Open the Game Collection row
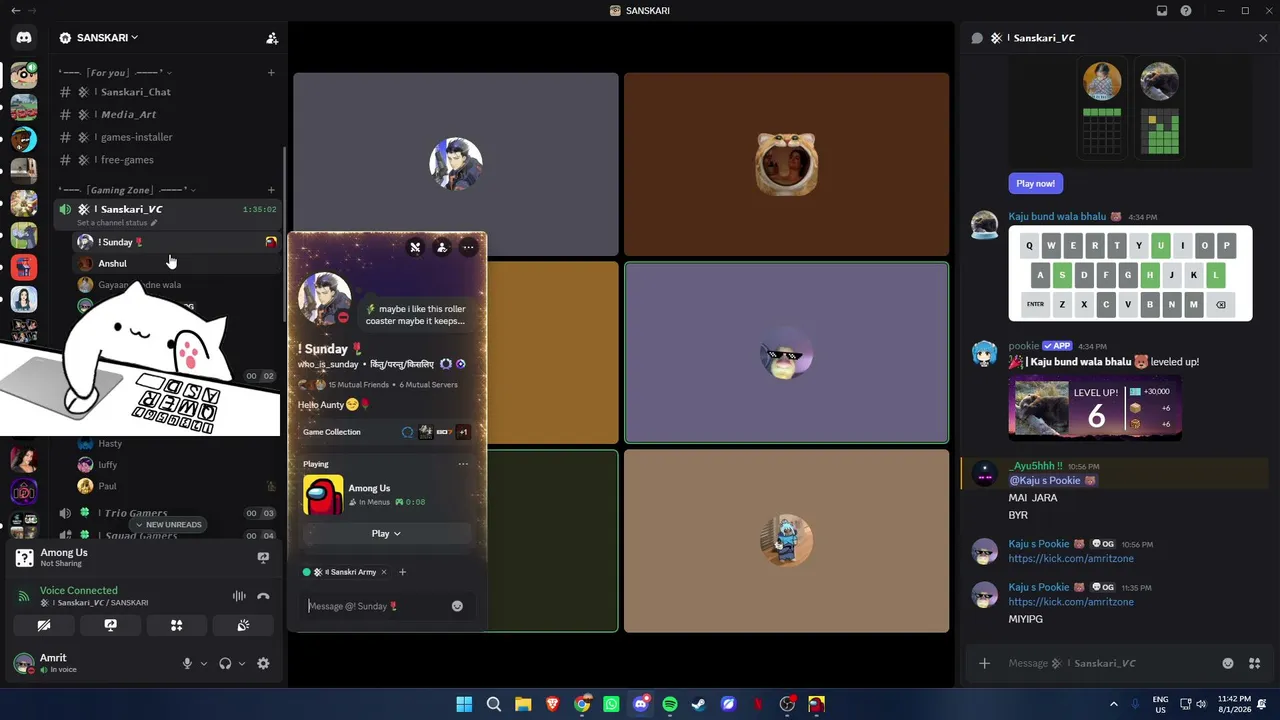The height and width of the screenshot is (720, 1280). click(x=386, y=432)
